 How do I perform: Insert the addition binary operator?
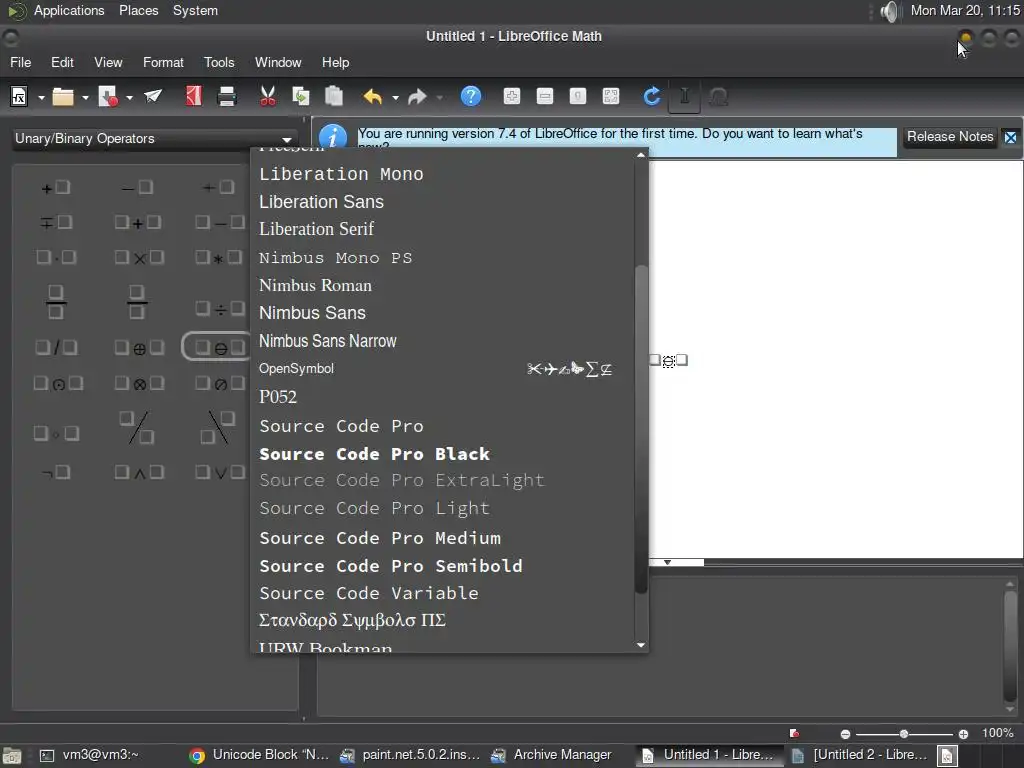pos(137,223)
